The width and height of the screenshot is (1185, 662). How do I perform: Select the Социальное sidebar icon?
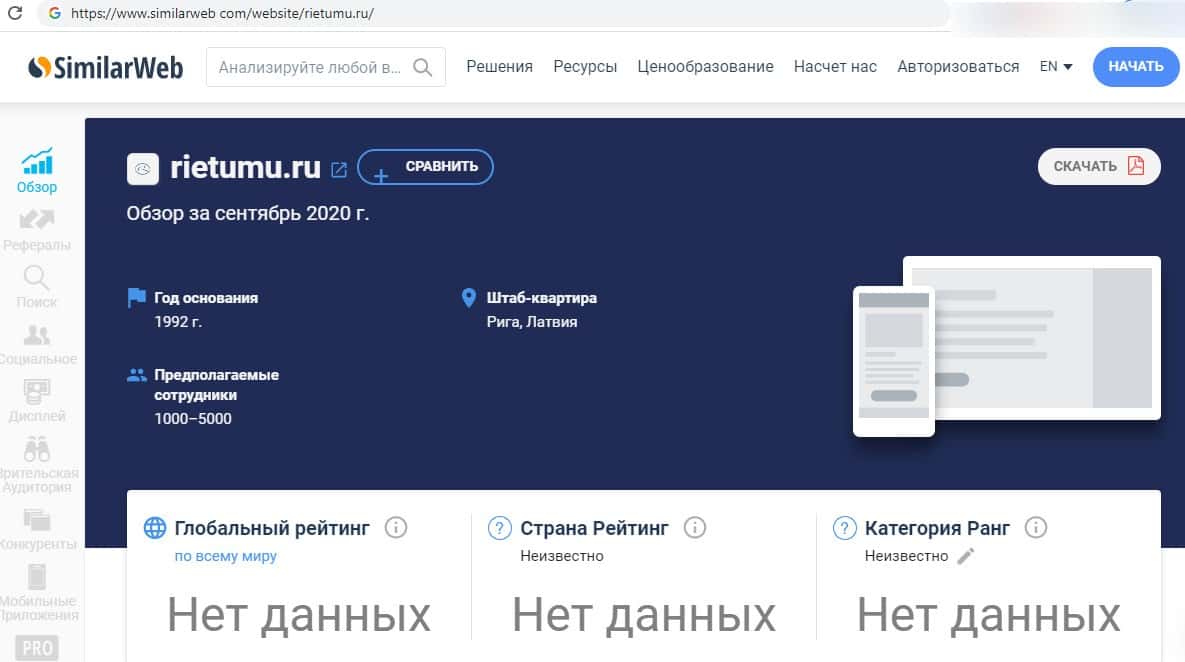(x=37, y=335)
